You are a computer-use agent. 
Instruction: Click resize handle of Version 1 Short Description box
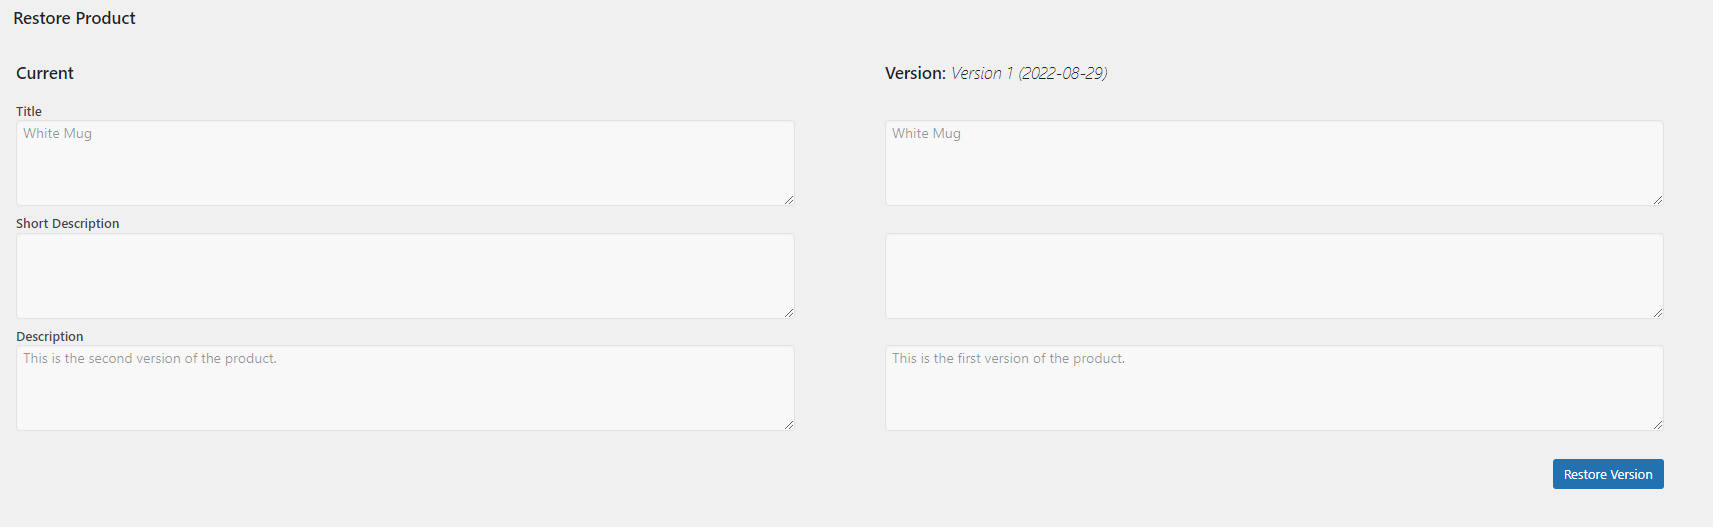point(1658,313)
